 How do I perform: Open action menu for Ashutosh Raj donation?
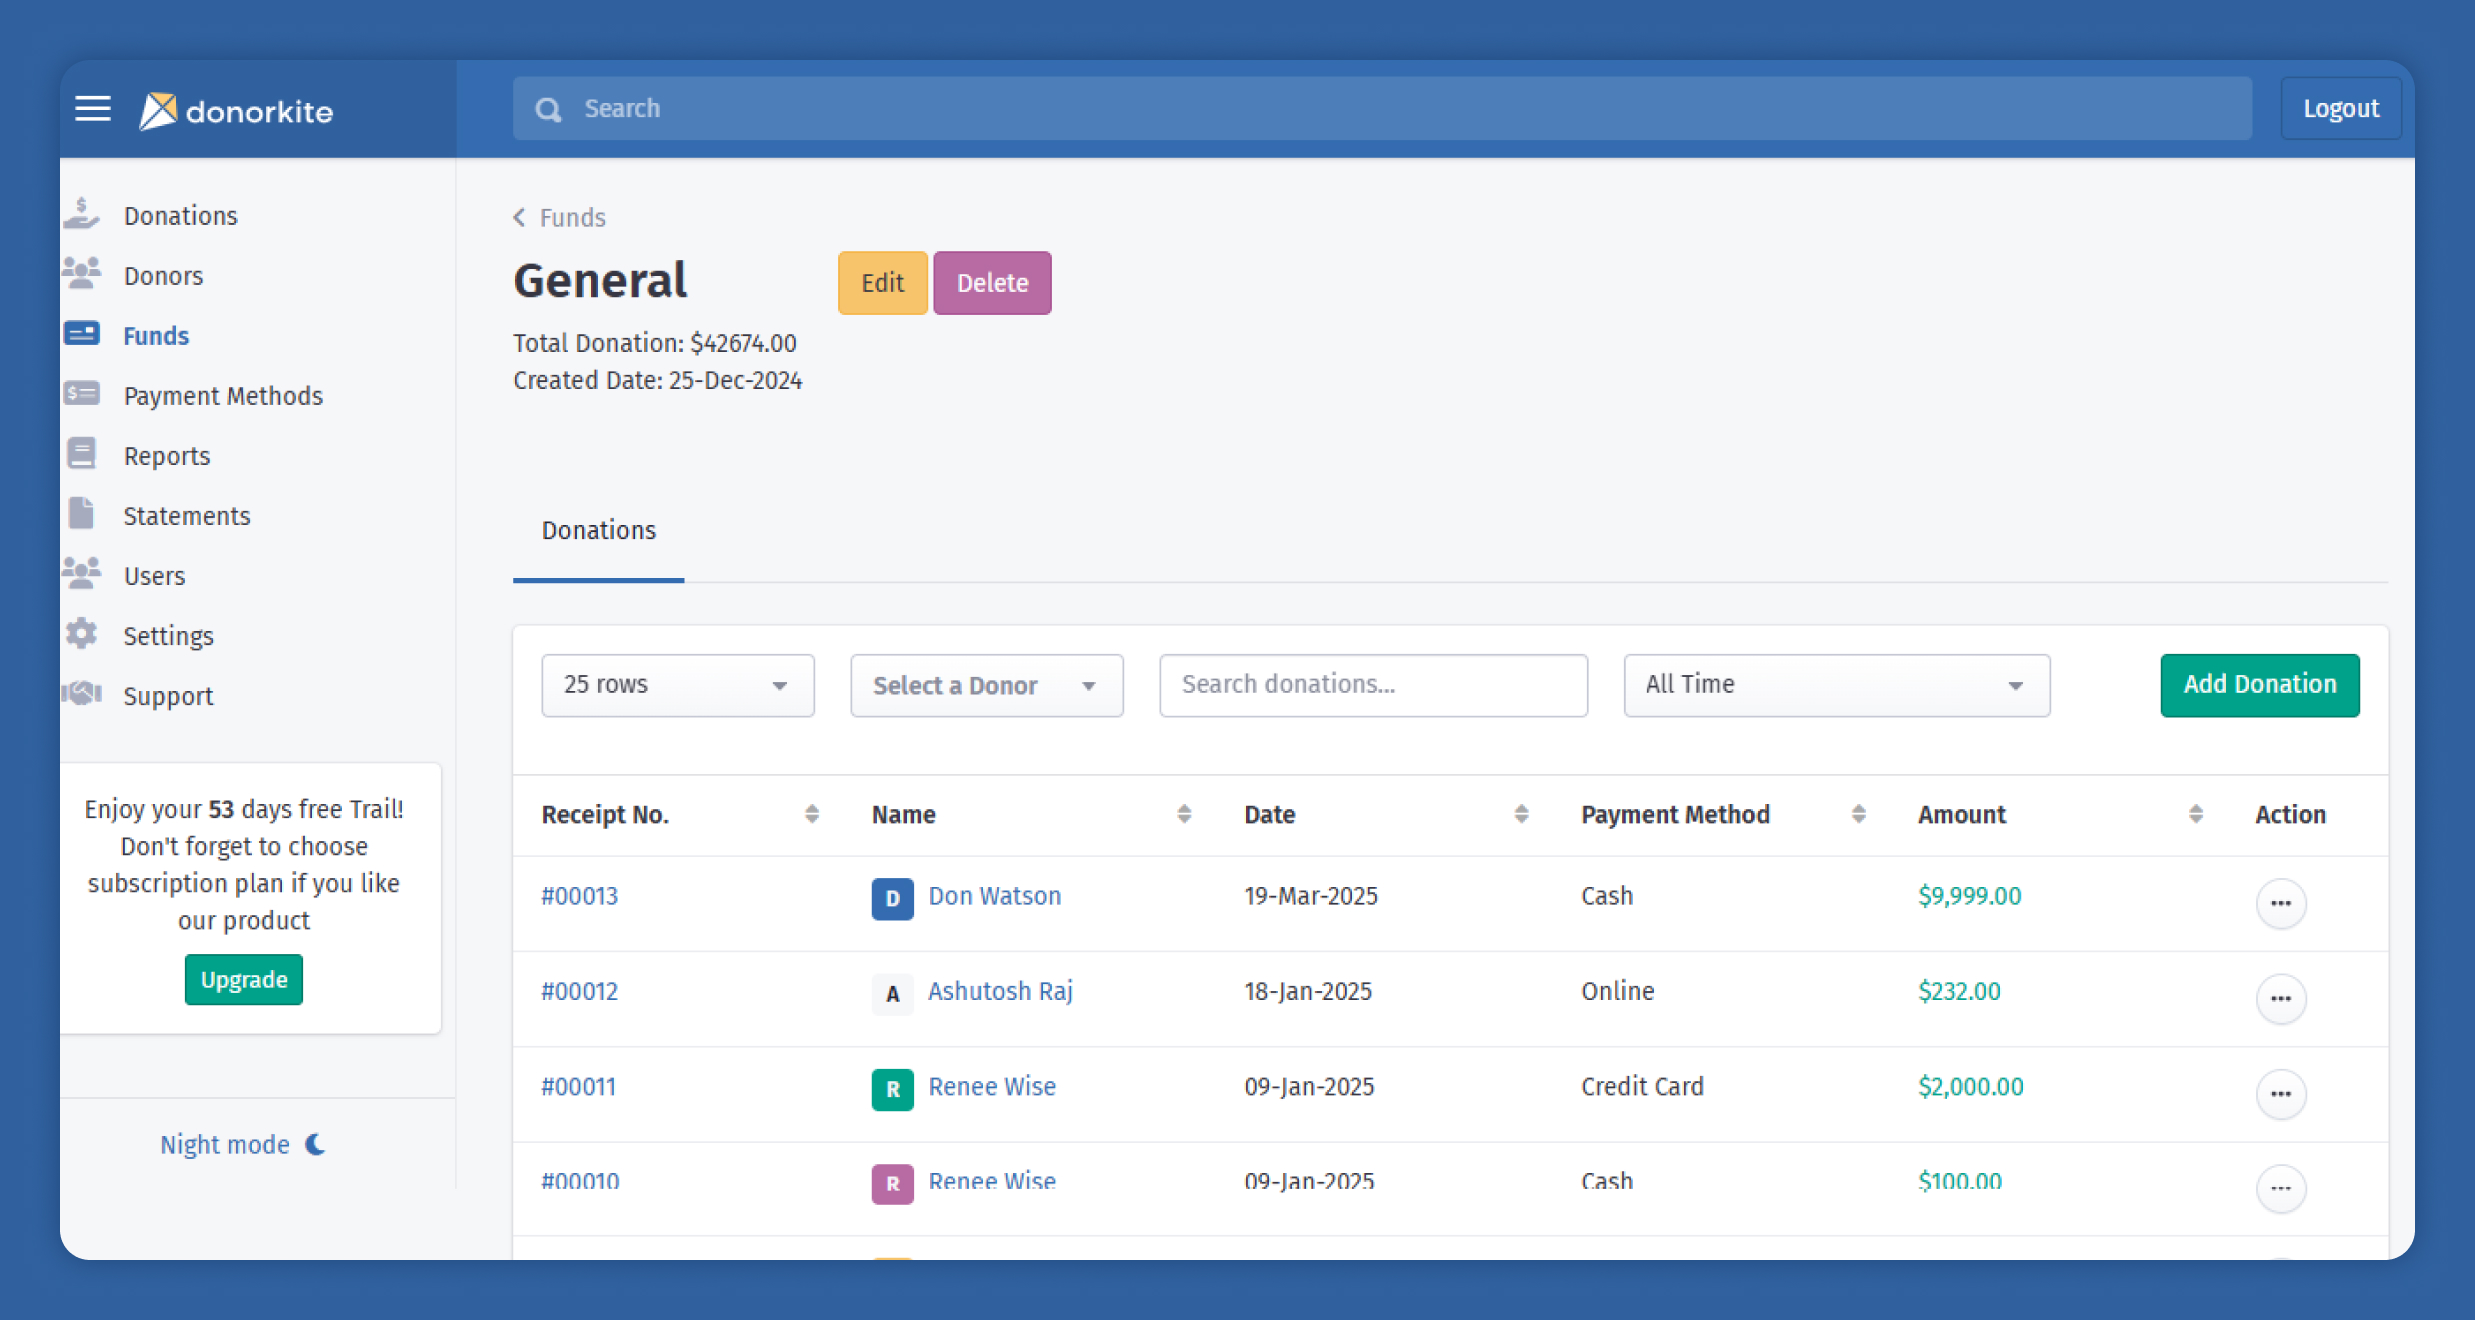2280,998
